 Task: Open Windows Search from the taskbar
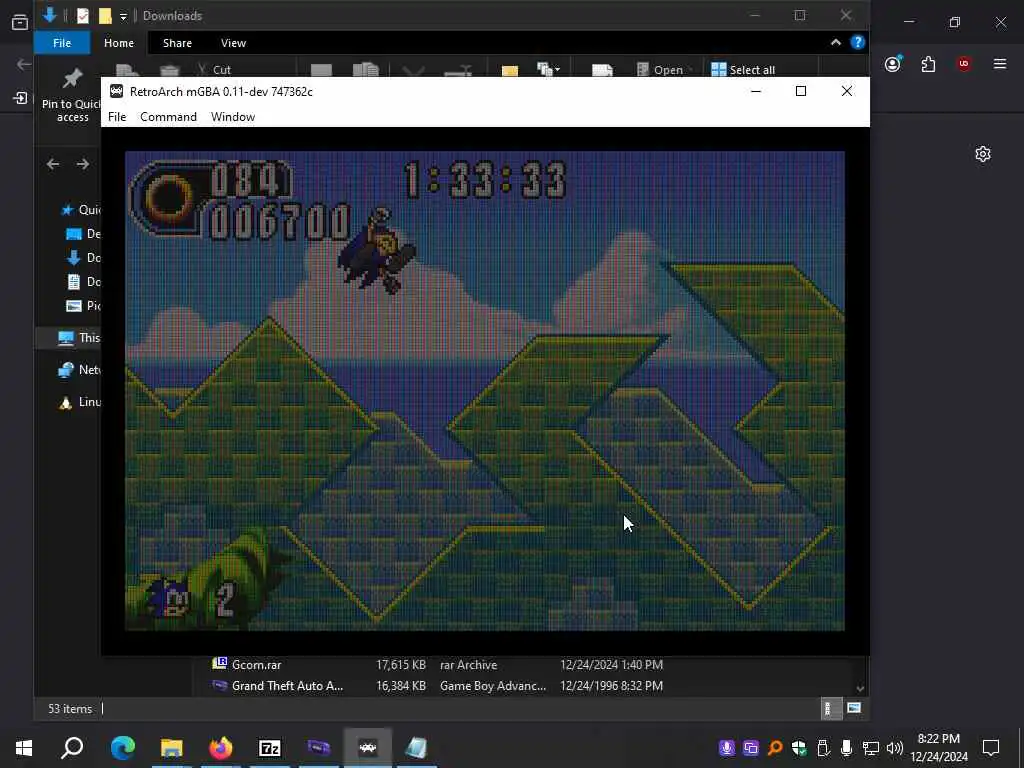click(72, 748)
